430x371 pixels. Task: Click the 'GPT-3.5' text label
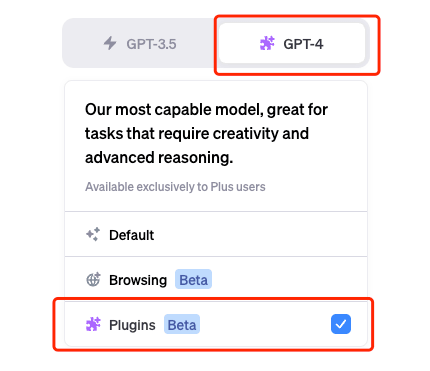(151, 44)
